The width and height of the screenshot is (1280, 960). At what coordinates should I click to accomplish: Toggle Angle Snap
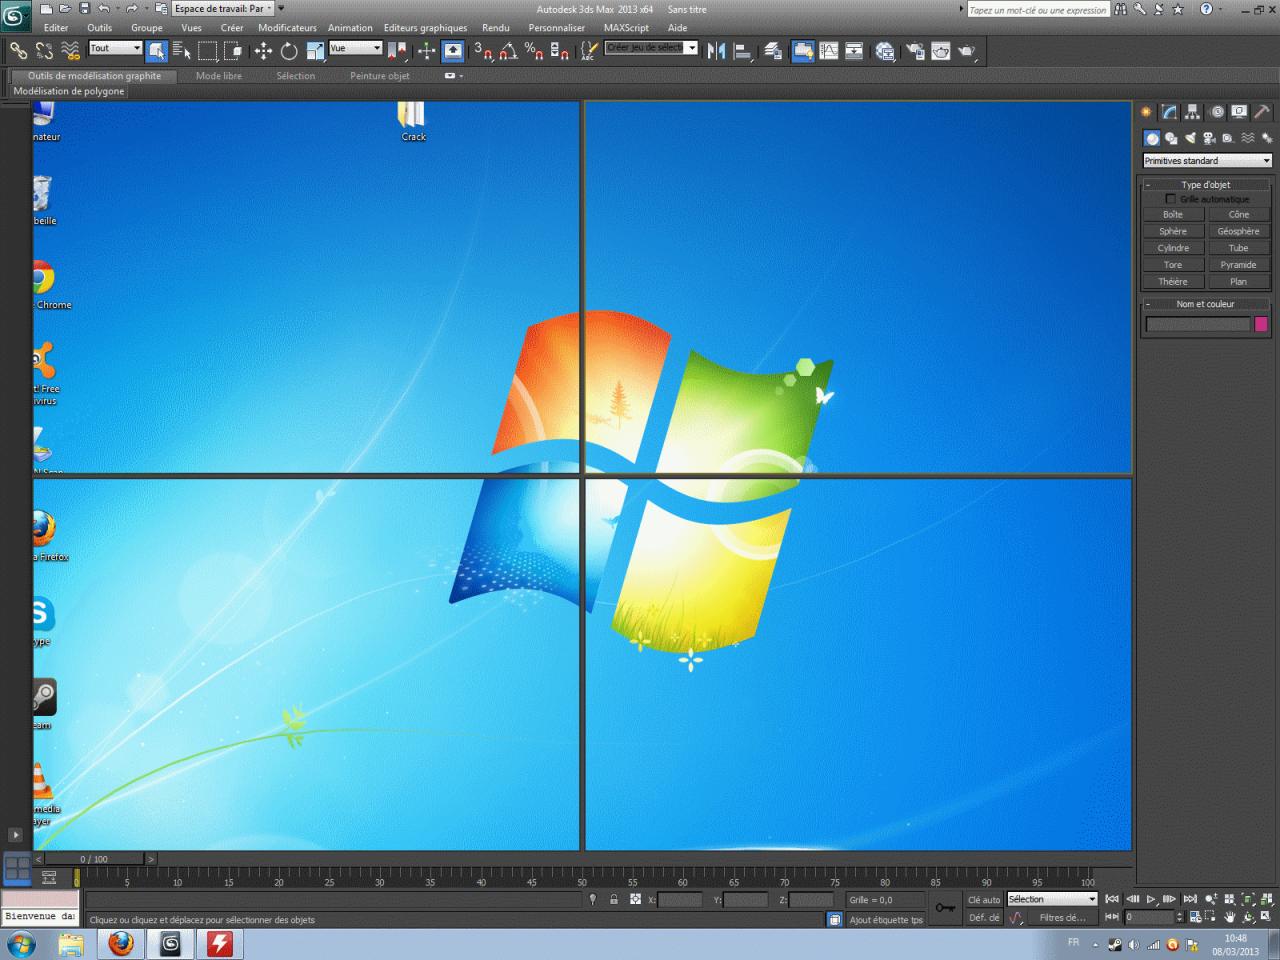click(508, 51)
